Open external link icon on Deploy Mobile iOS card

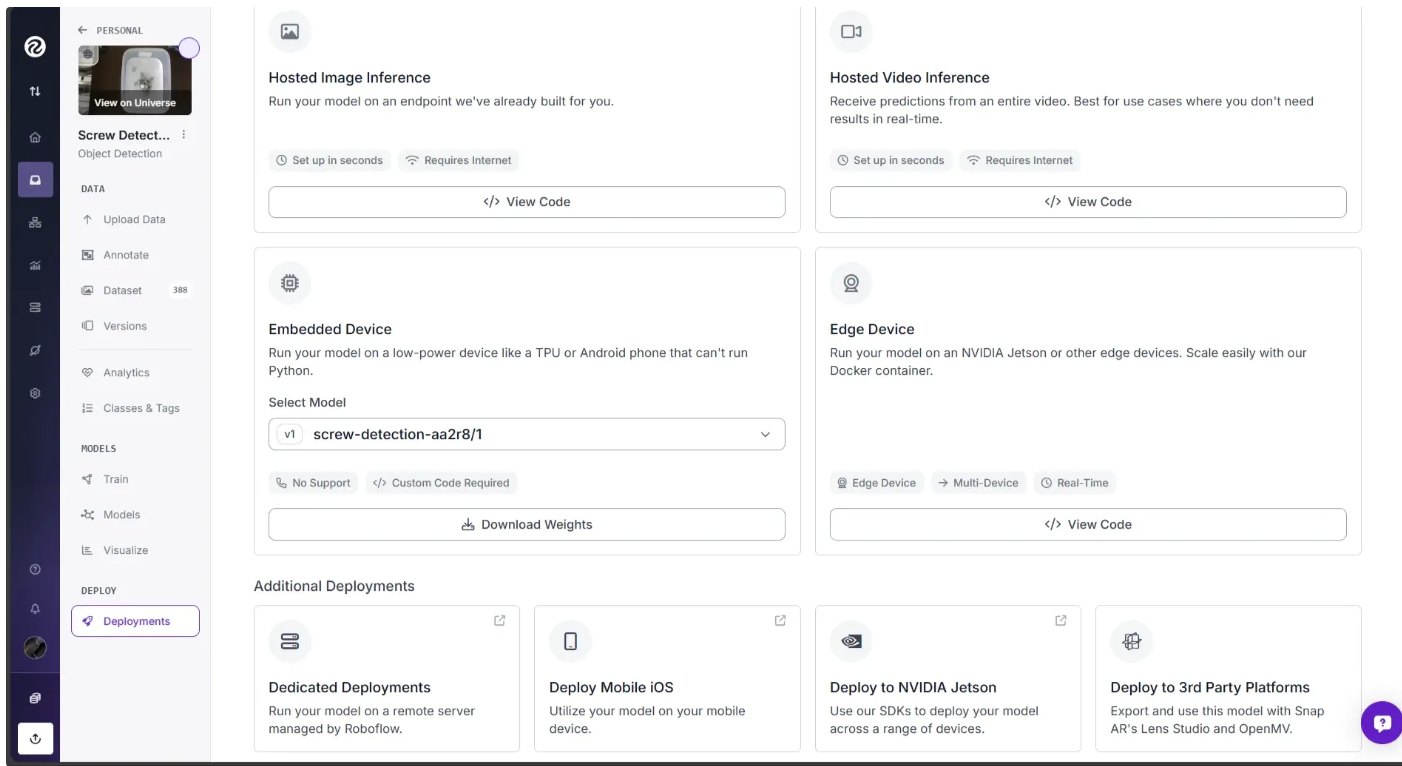[x=780, y=621]
